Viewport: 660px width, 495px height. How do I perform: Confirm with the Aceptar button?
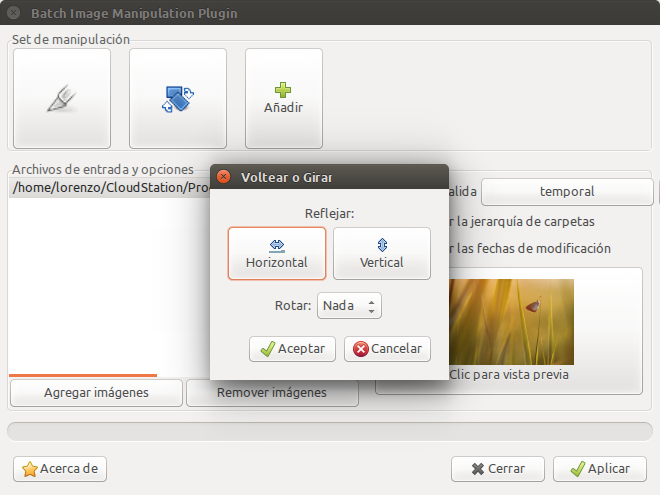click(292, 349)
